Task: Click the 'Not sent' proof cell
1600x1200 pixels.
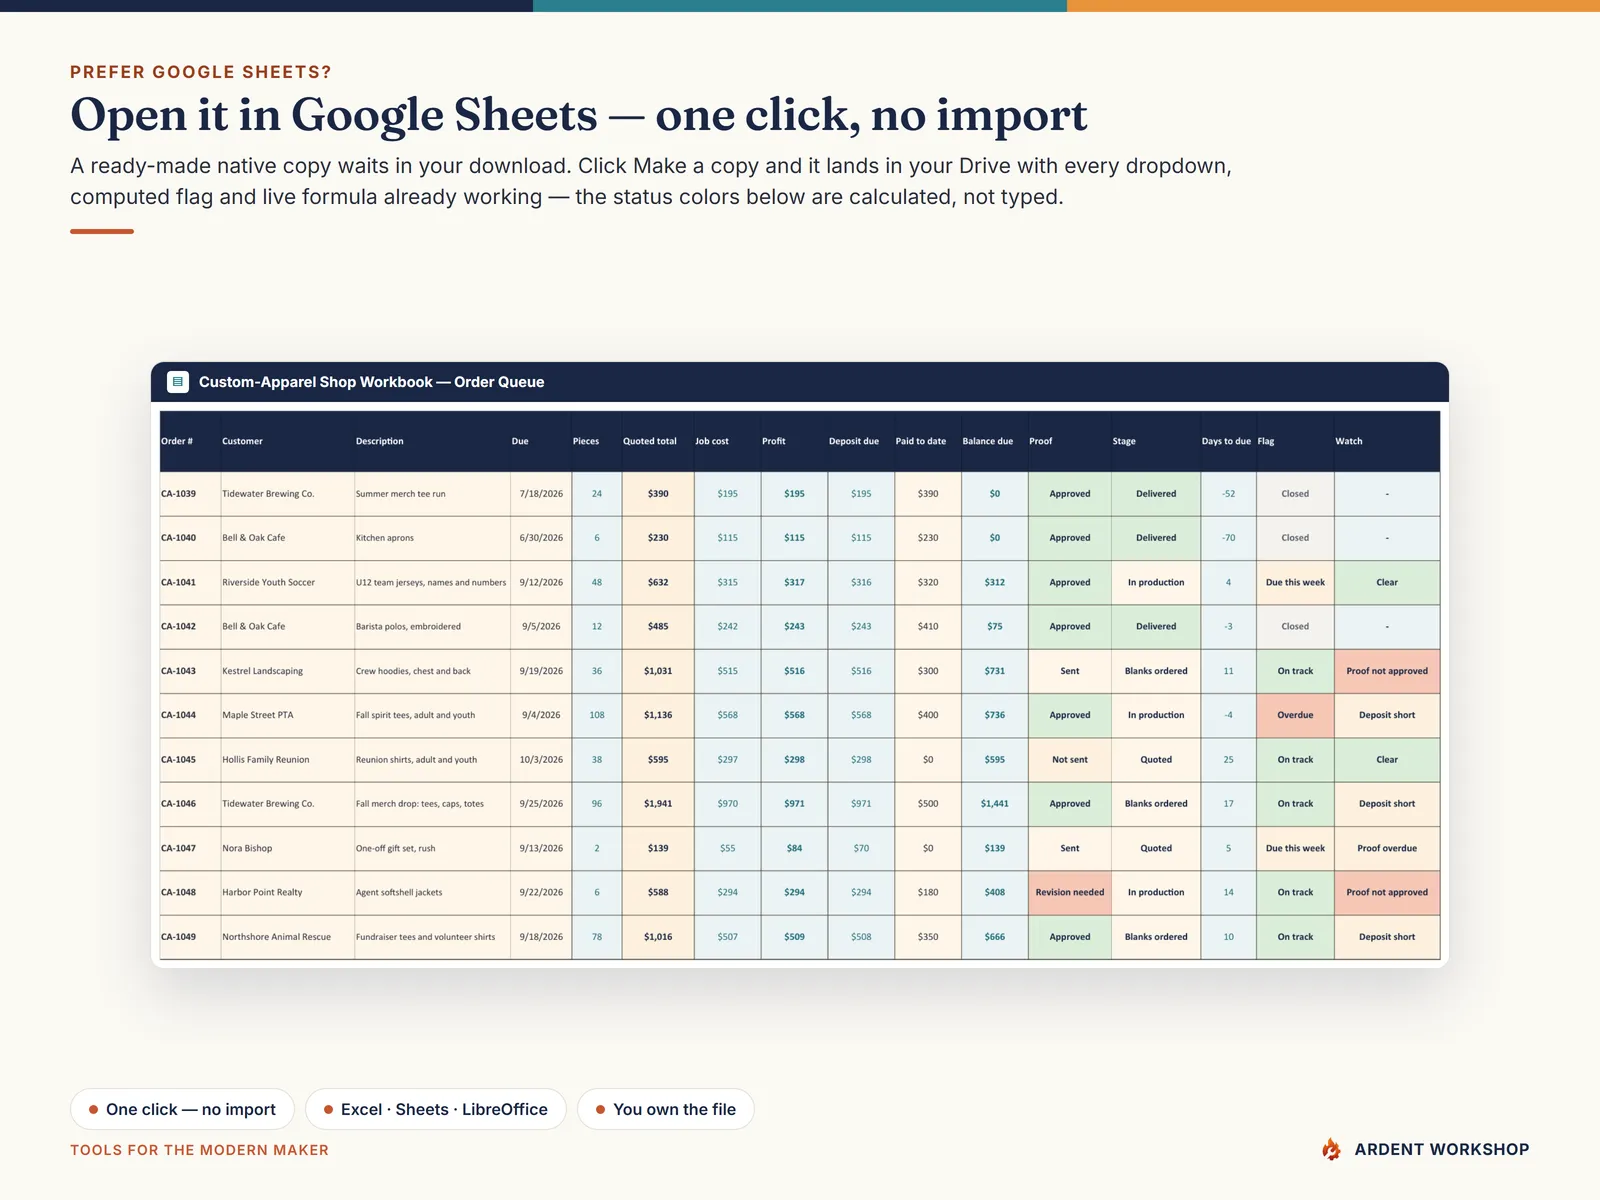Action: pos(1070,760)
